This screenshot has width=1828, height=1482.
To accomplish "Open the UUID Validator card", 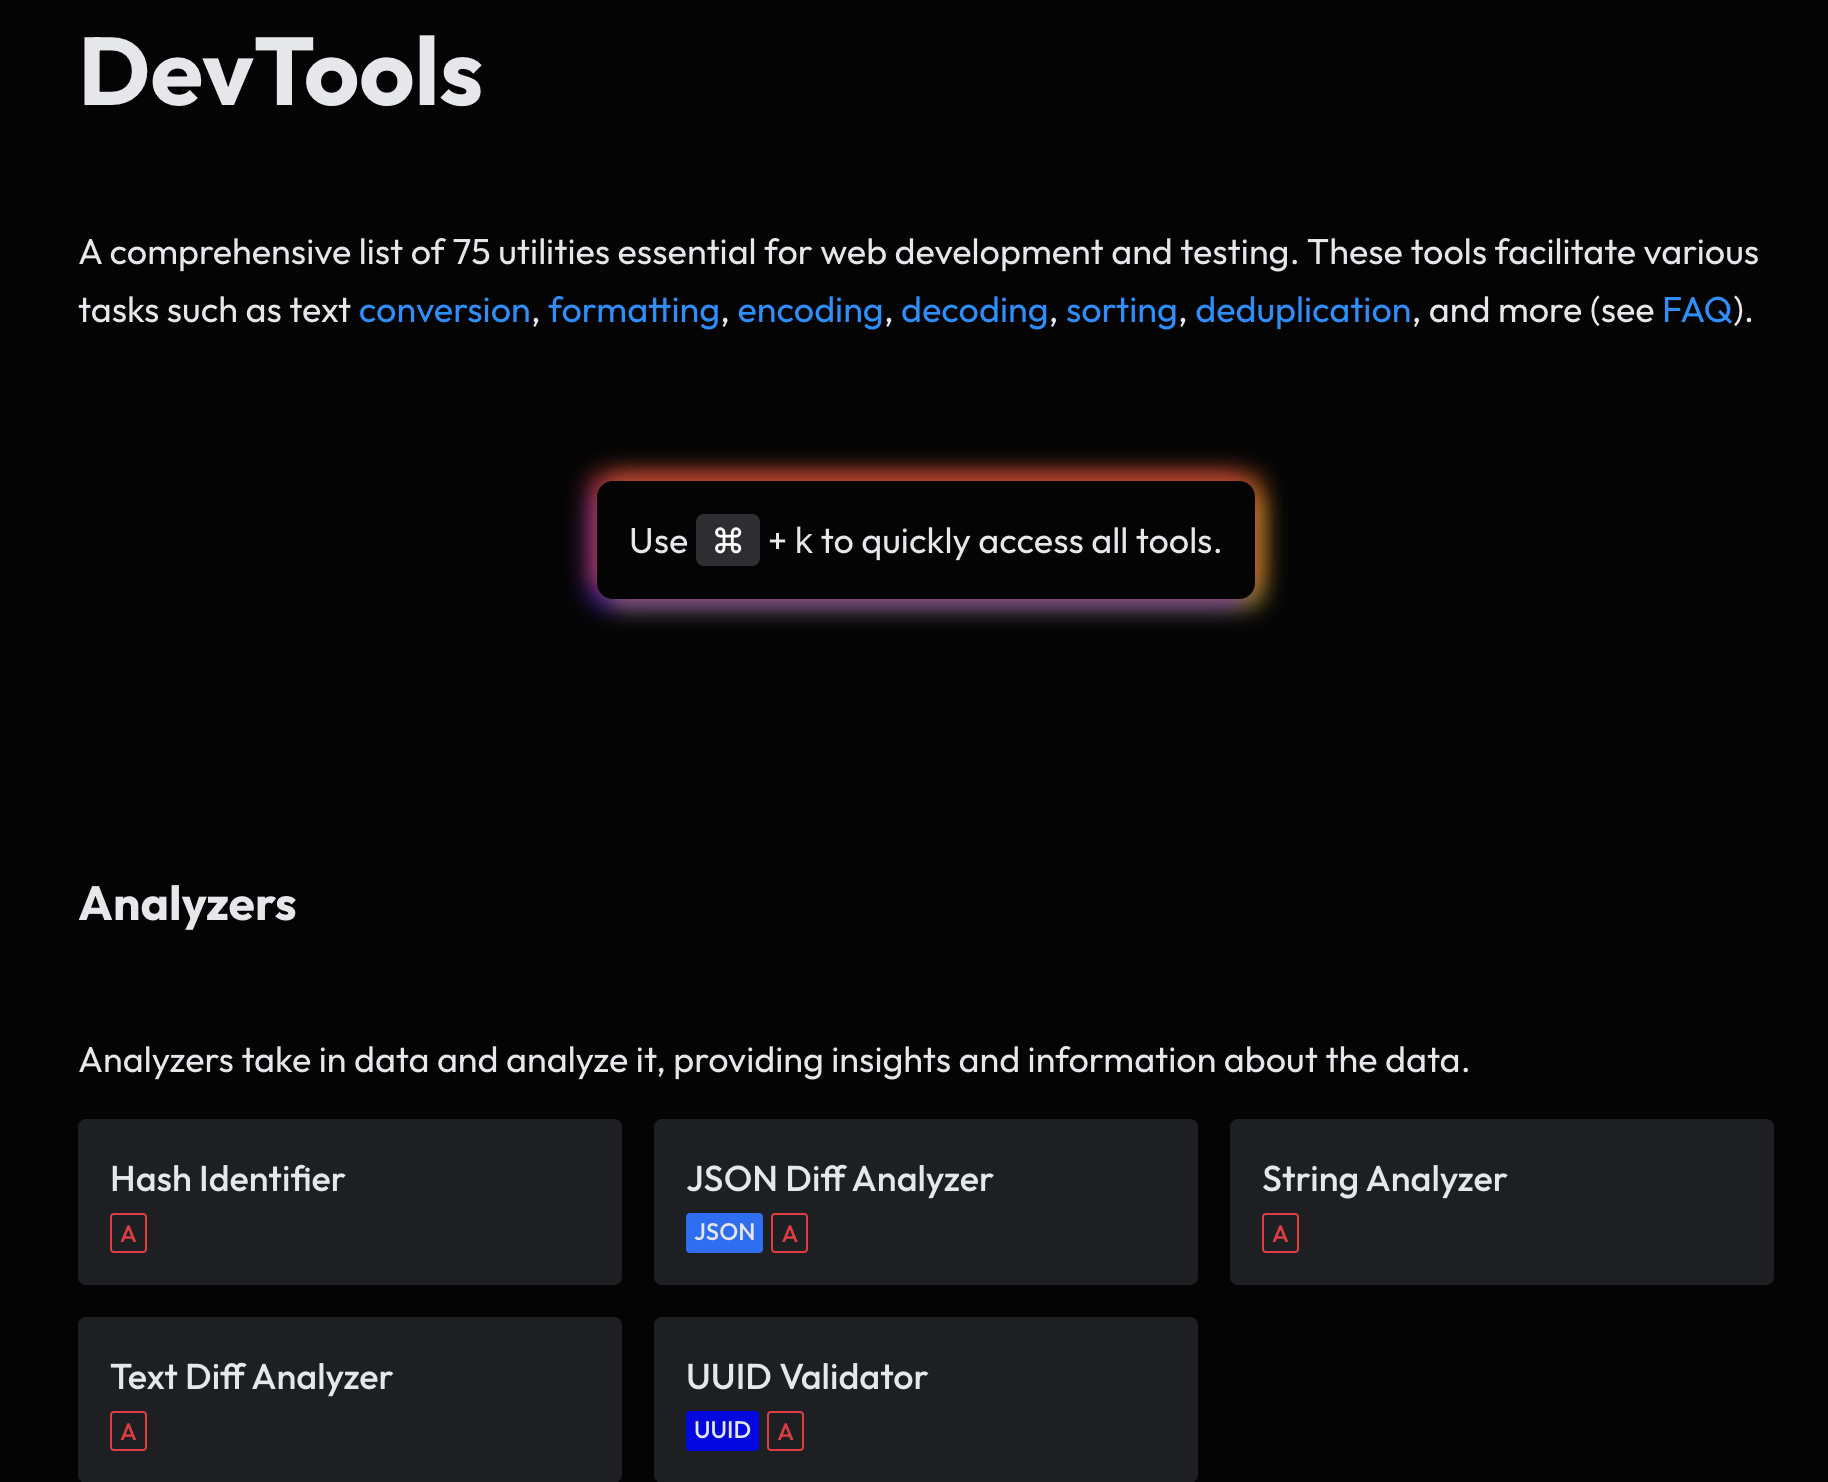I will tap(926, 1399).
